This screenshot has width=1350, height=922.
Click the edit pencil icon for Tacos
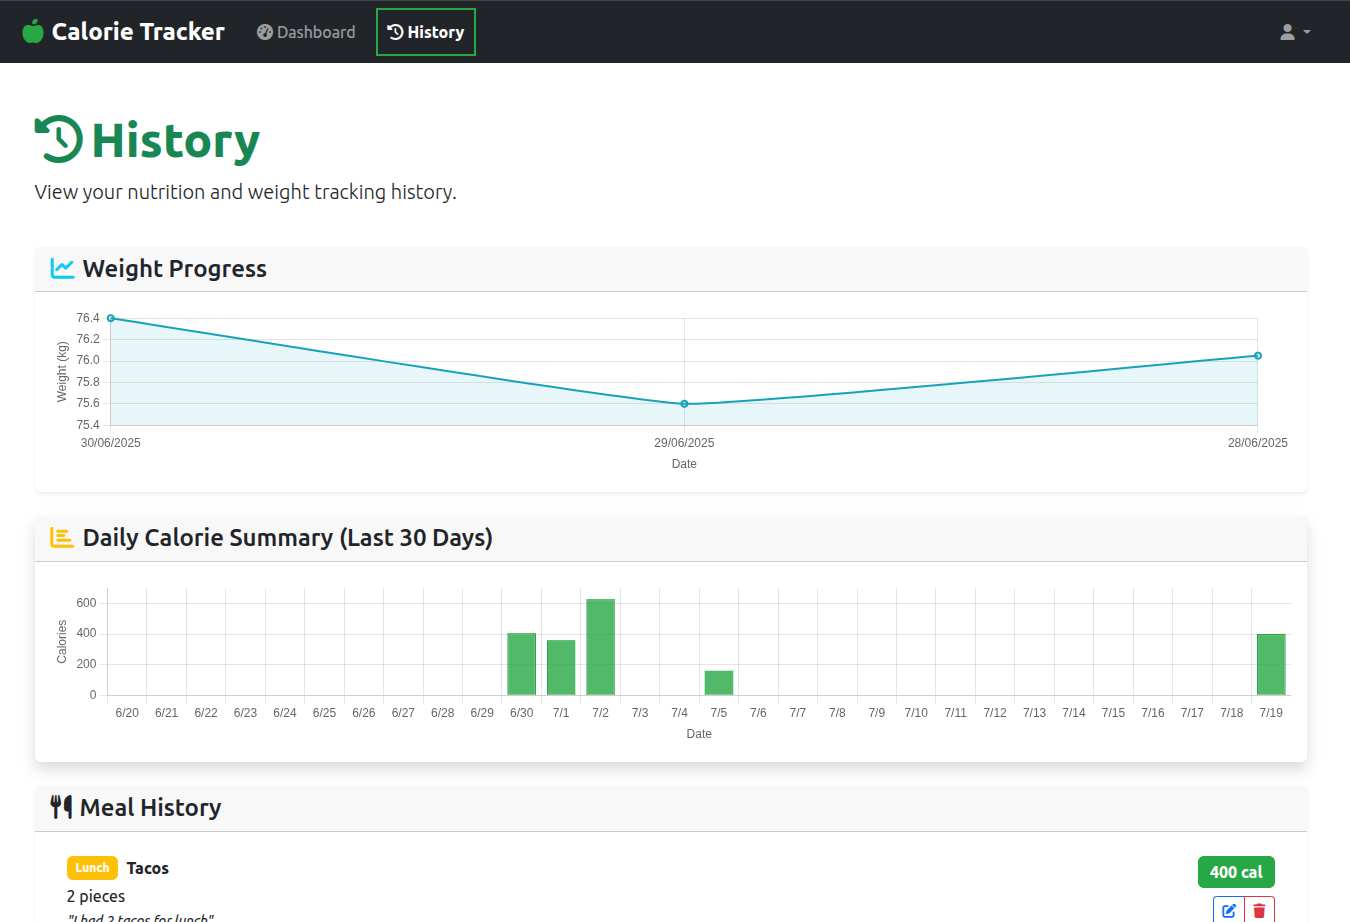[x=1229, y=910]
